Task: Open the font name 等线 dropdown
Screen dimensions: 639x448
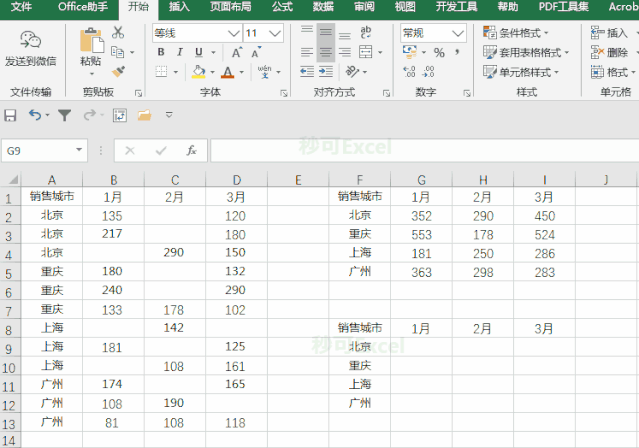Action: point(234,33)
